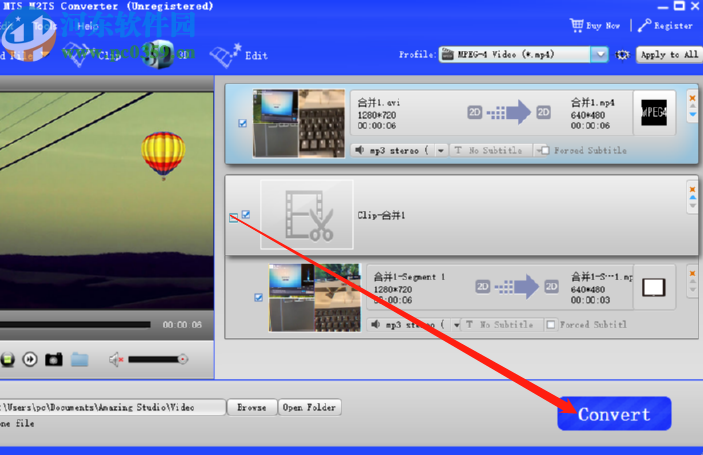703x455 pixels.
Task: Click the MPEG4 output format icon
Action: click(x=654, y=113)
